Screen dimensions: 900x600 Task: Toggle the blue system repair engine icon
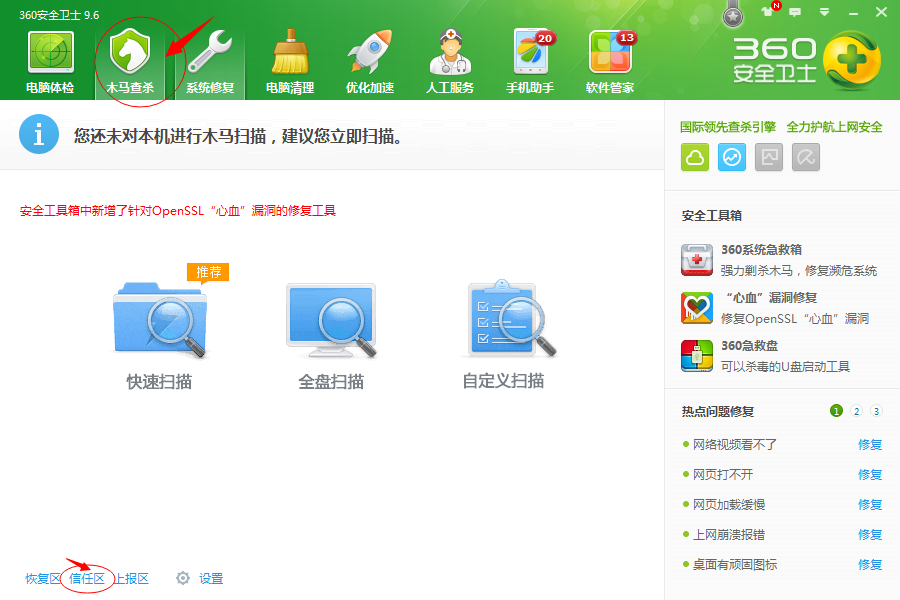[x=732, y=157]
